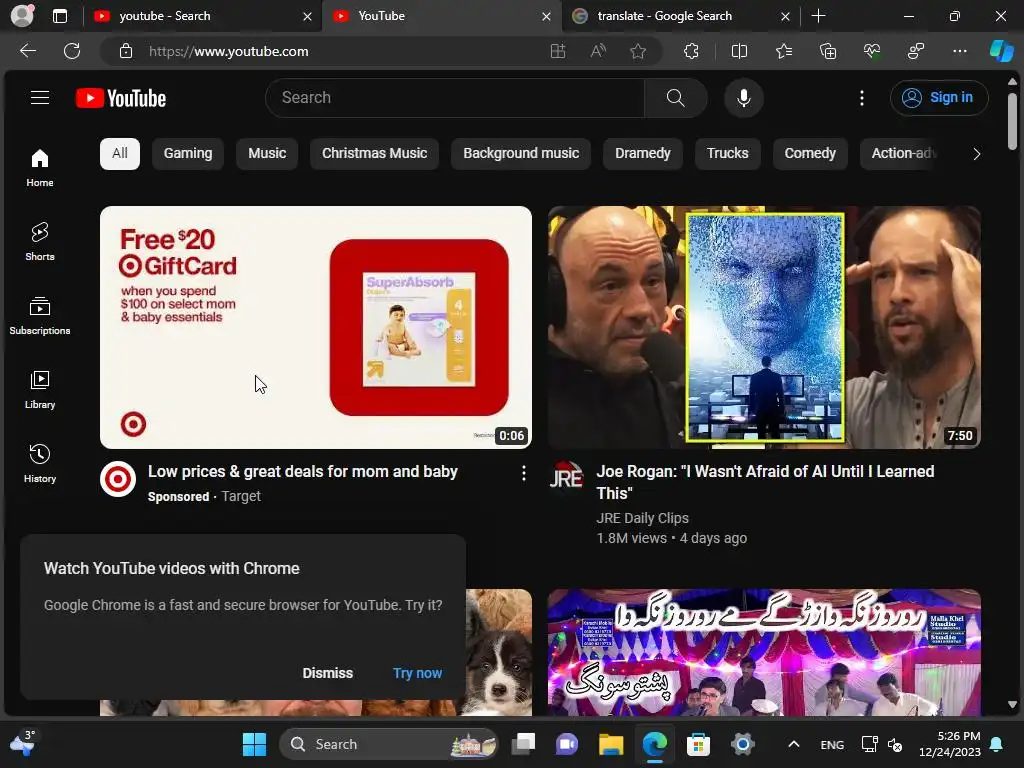Open the Target gift card ad thumbnail

315,327
